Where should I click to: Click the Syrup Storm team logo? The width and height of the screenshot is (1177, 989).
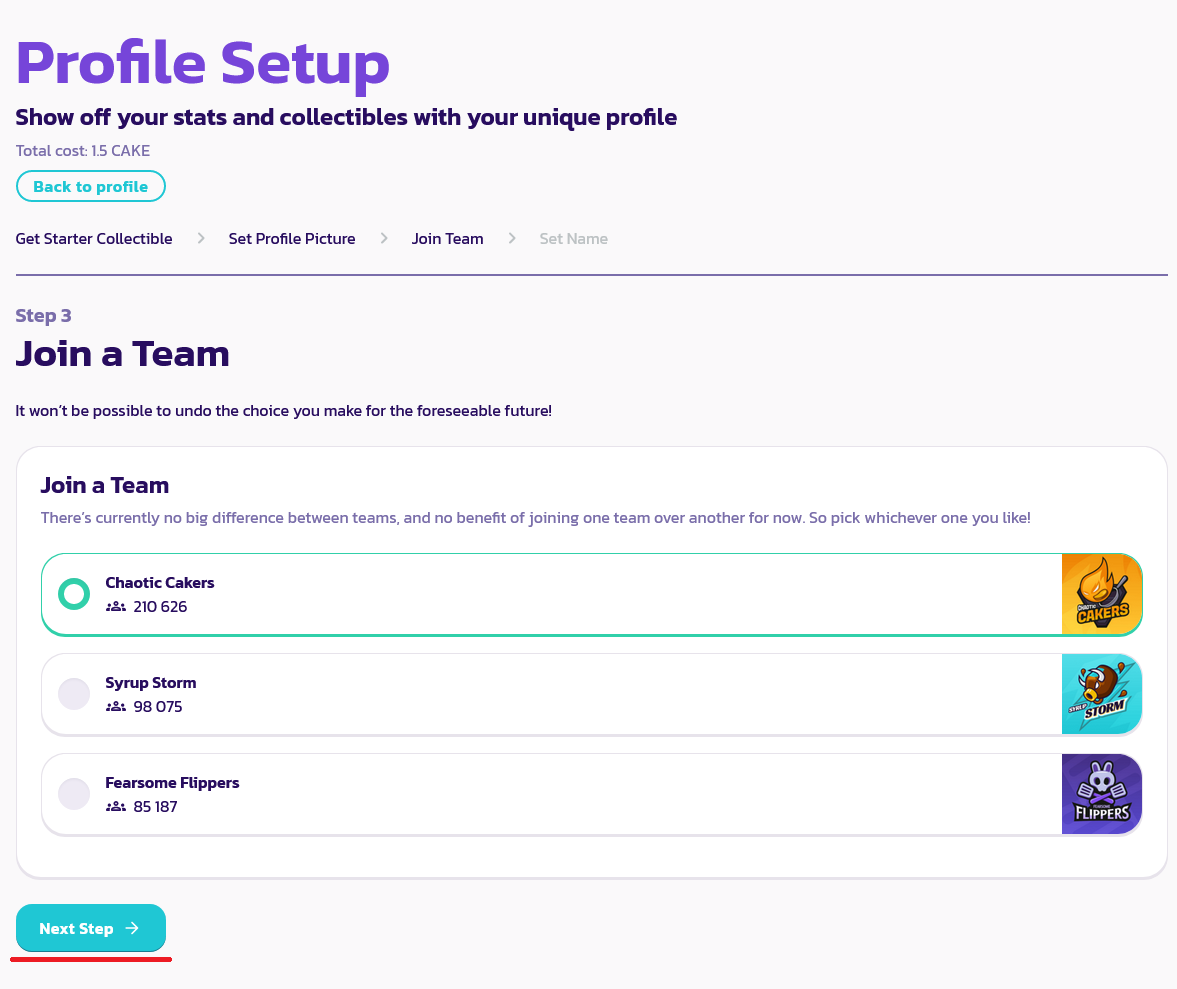[1101, 694]
